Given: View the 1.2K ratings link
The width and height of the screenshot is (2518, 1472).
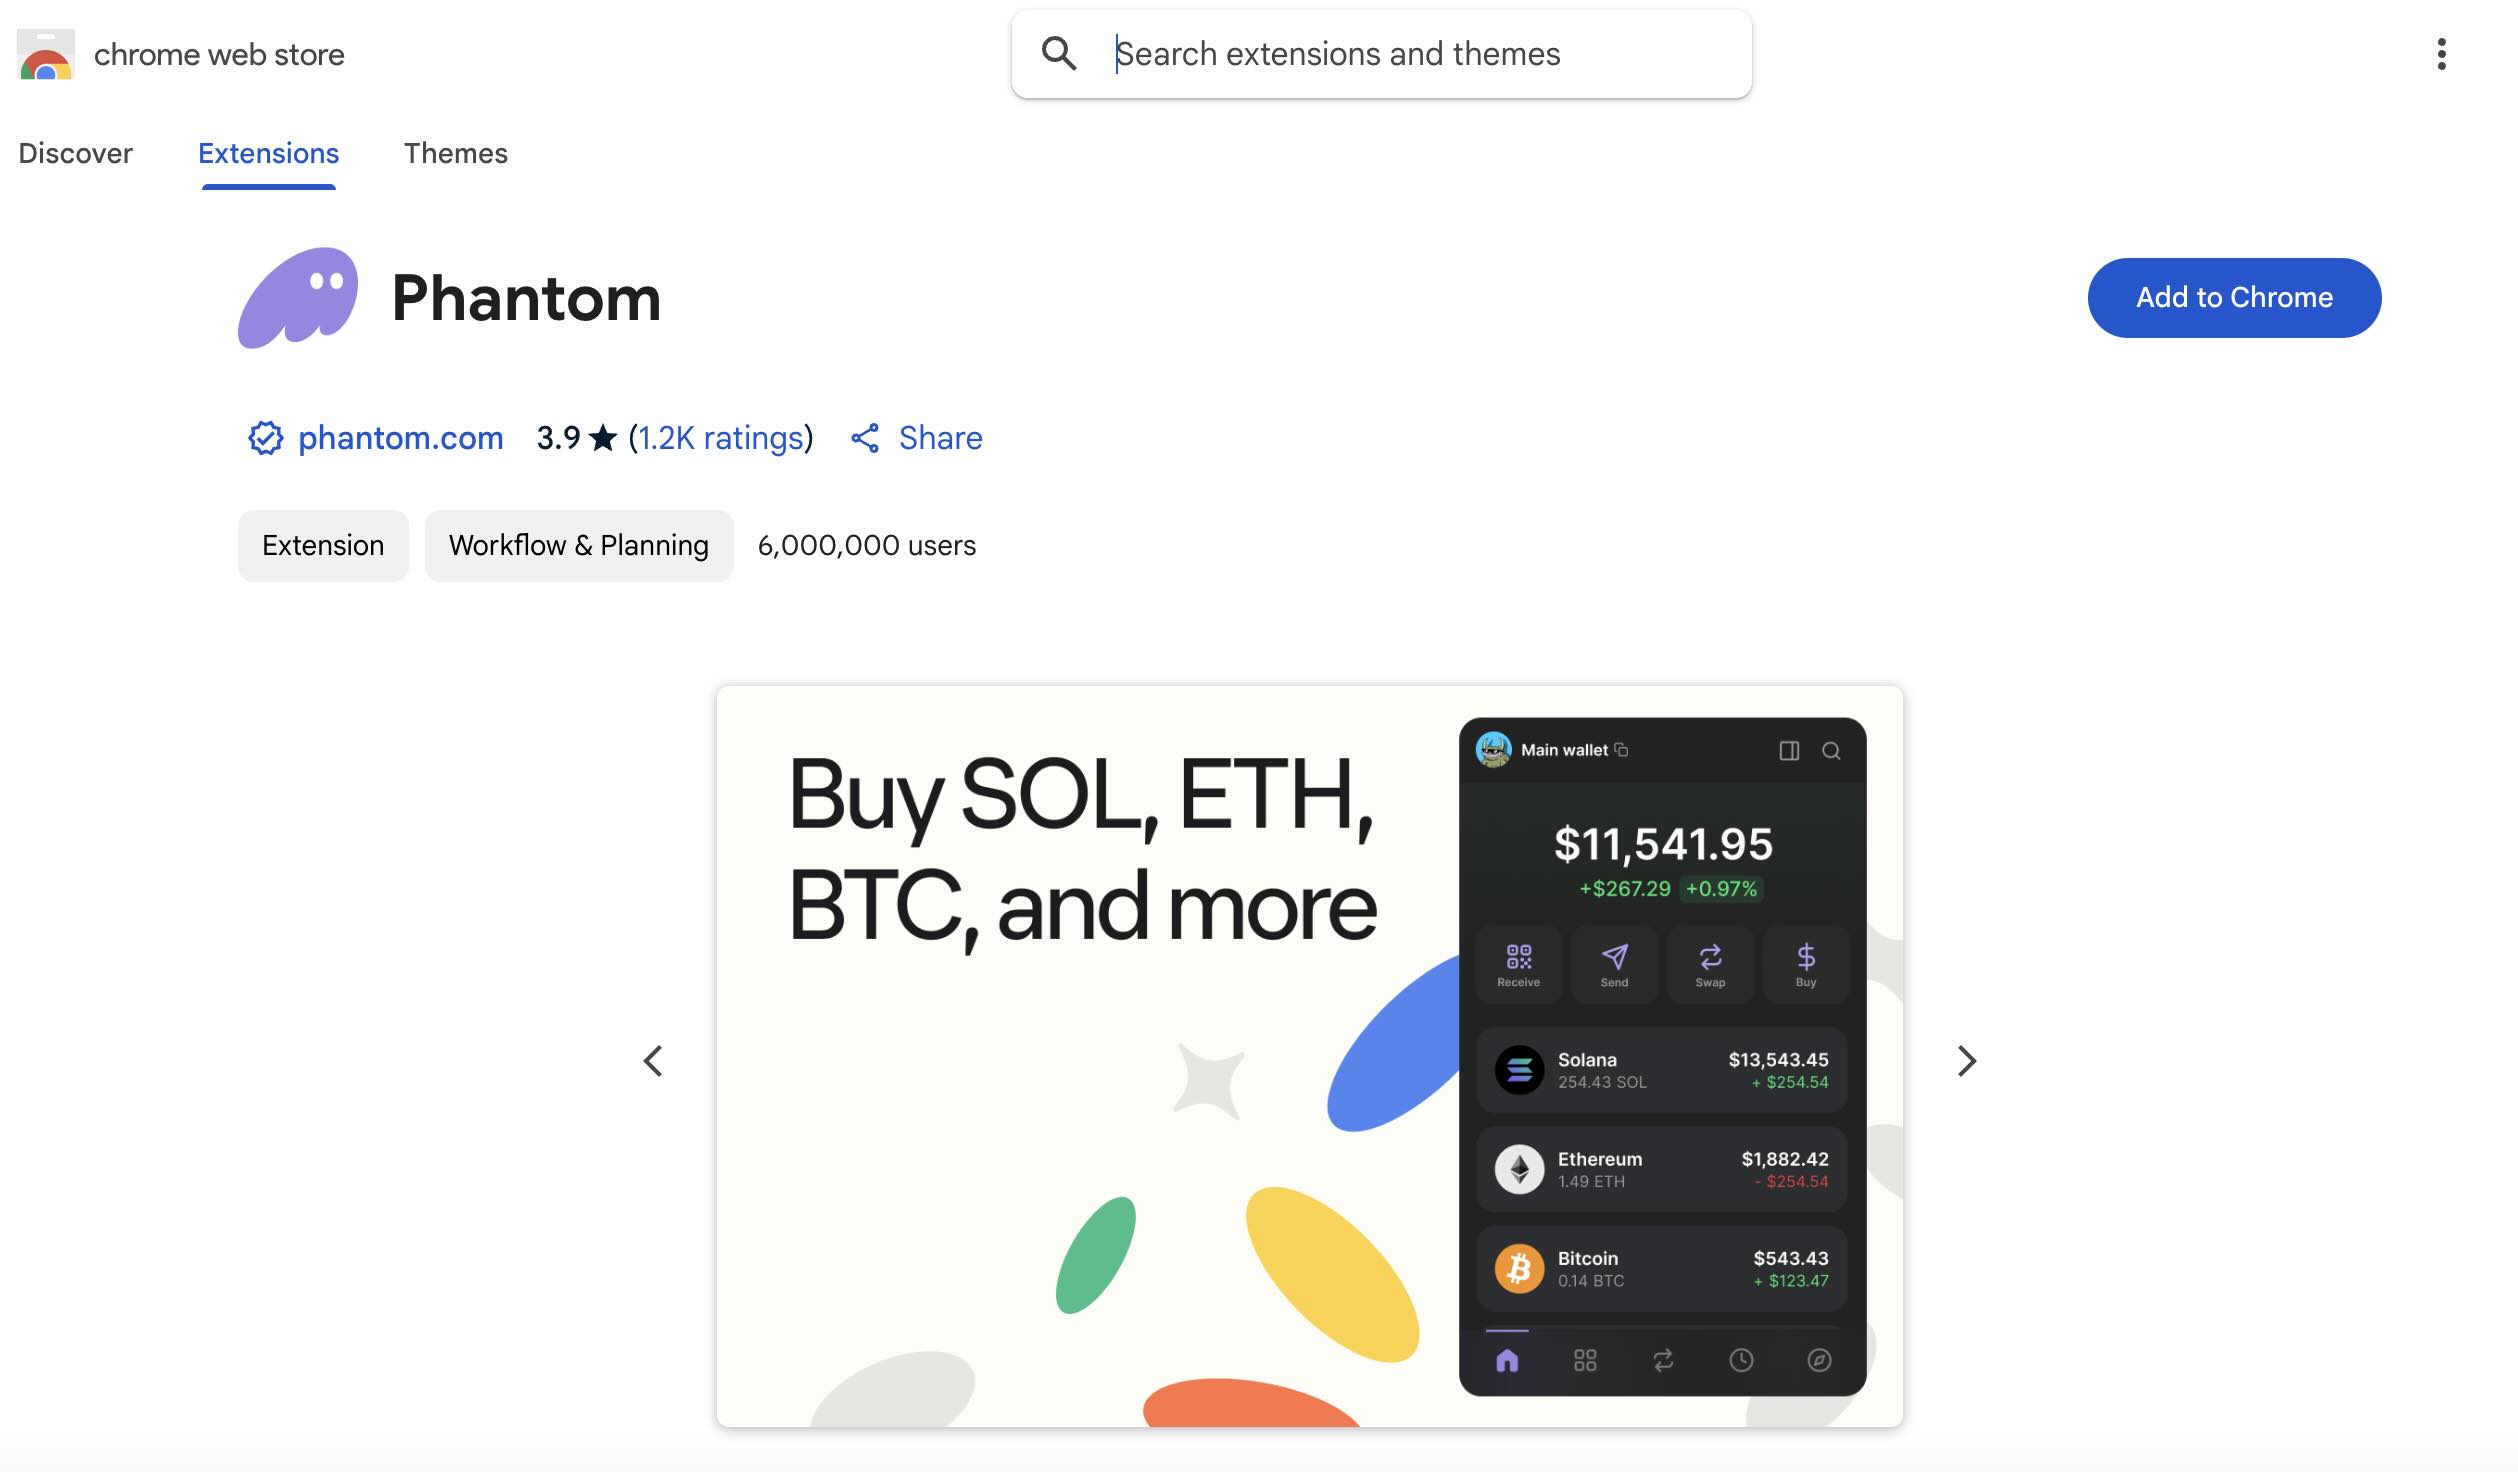Looking at the screenshot, I should pyautogui.click(x=719, y=438).
